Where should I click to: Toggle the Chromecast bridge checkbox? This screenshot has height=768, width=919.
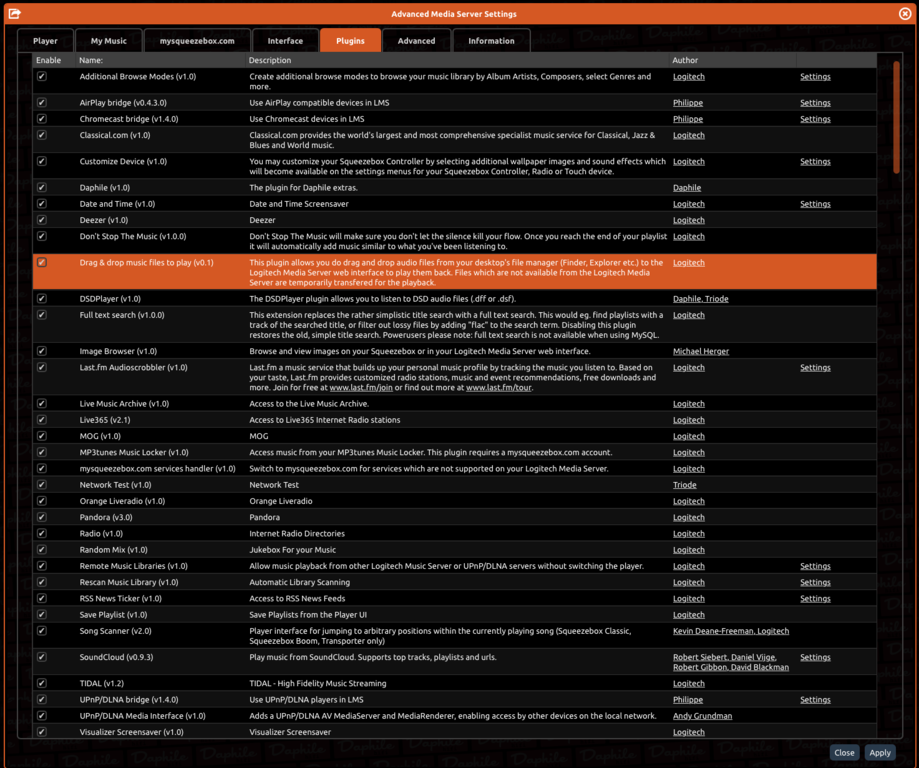pyautogui.click(x=42, y=118)
